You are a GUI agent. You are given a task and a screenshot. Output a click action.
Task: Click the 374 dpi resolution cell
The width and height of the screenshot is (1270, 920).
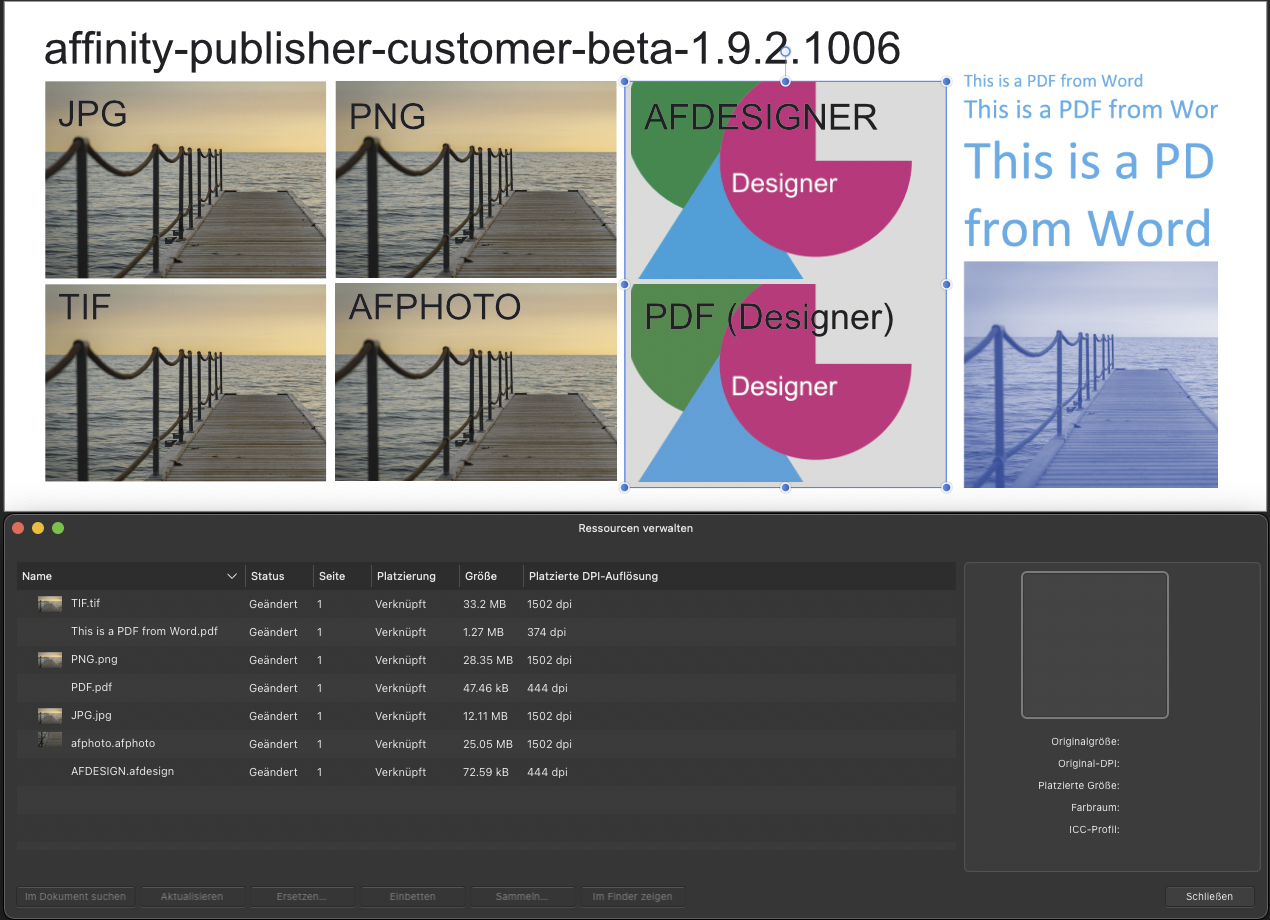(546, 632)
